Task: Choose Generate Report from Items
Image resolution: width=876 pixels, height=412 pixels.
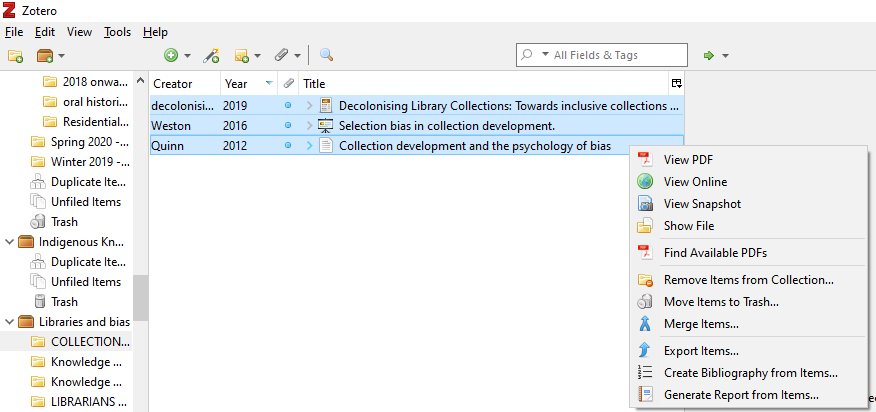Action: coord(749,395)
